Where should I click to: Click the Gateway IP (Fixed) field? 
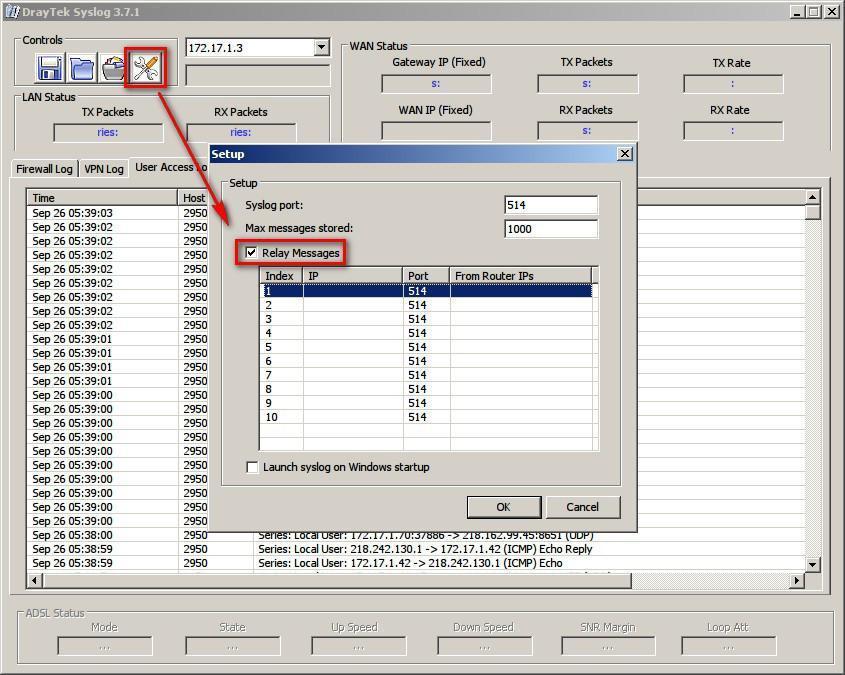[x=436, y=84]
